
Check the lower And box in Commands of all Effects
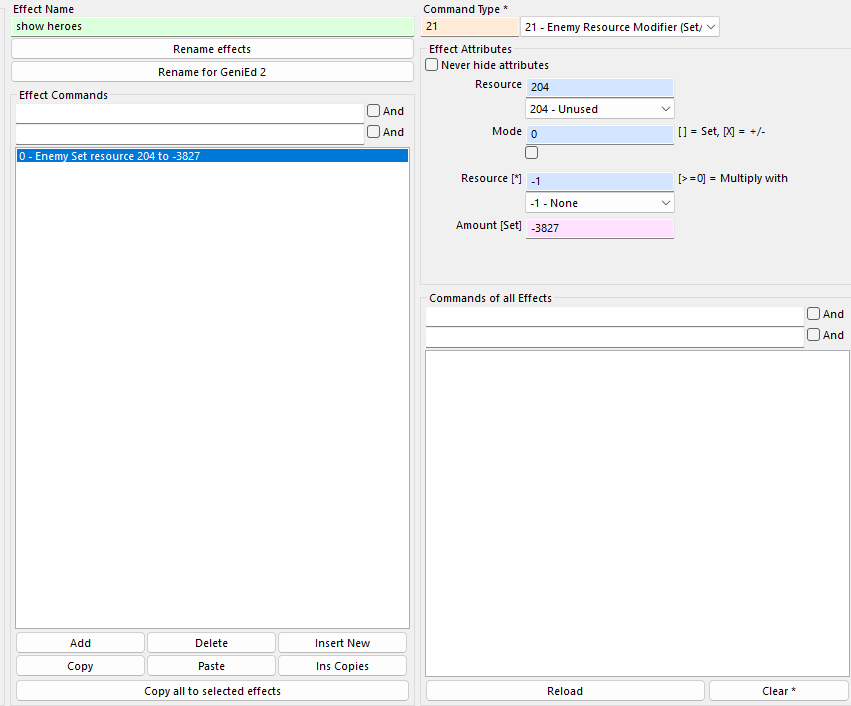coord(813,335)
